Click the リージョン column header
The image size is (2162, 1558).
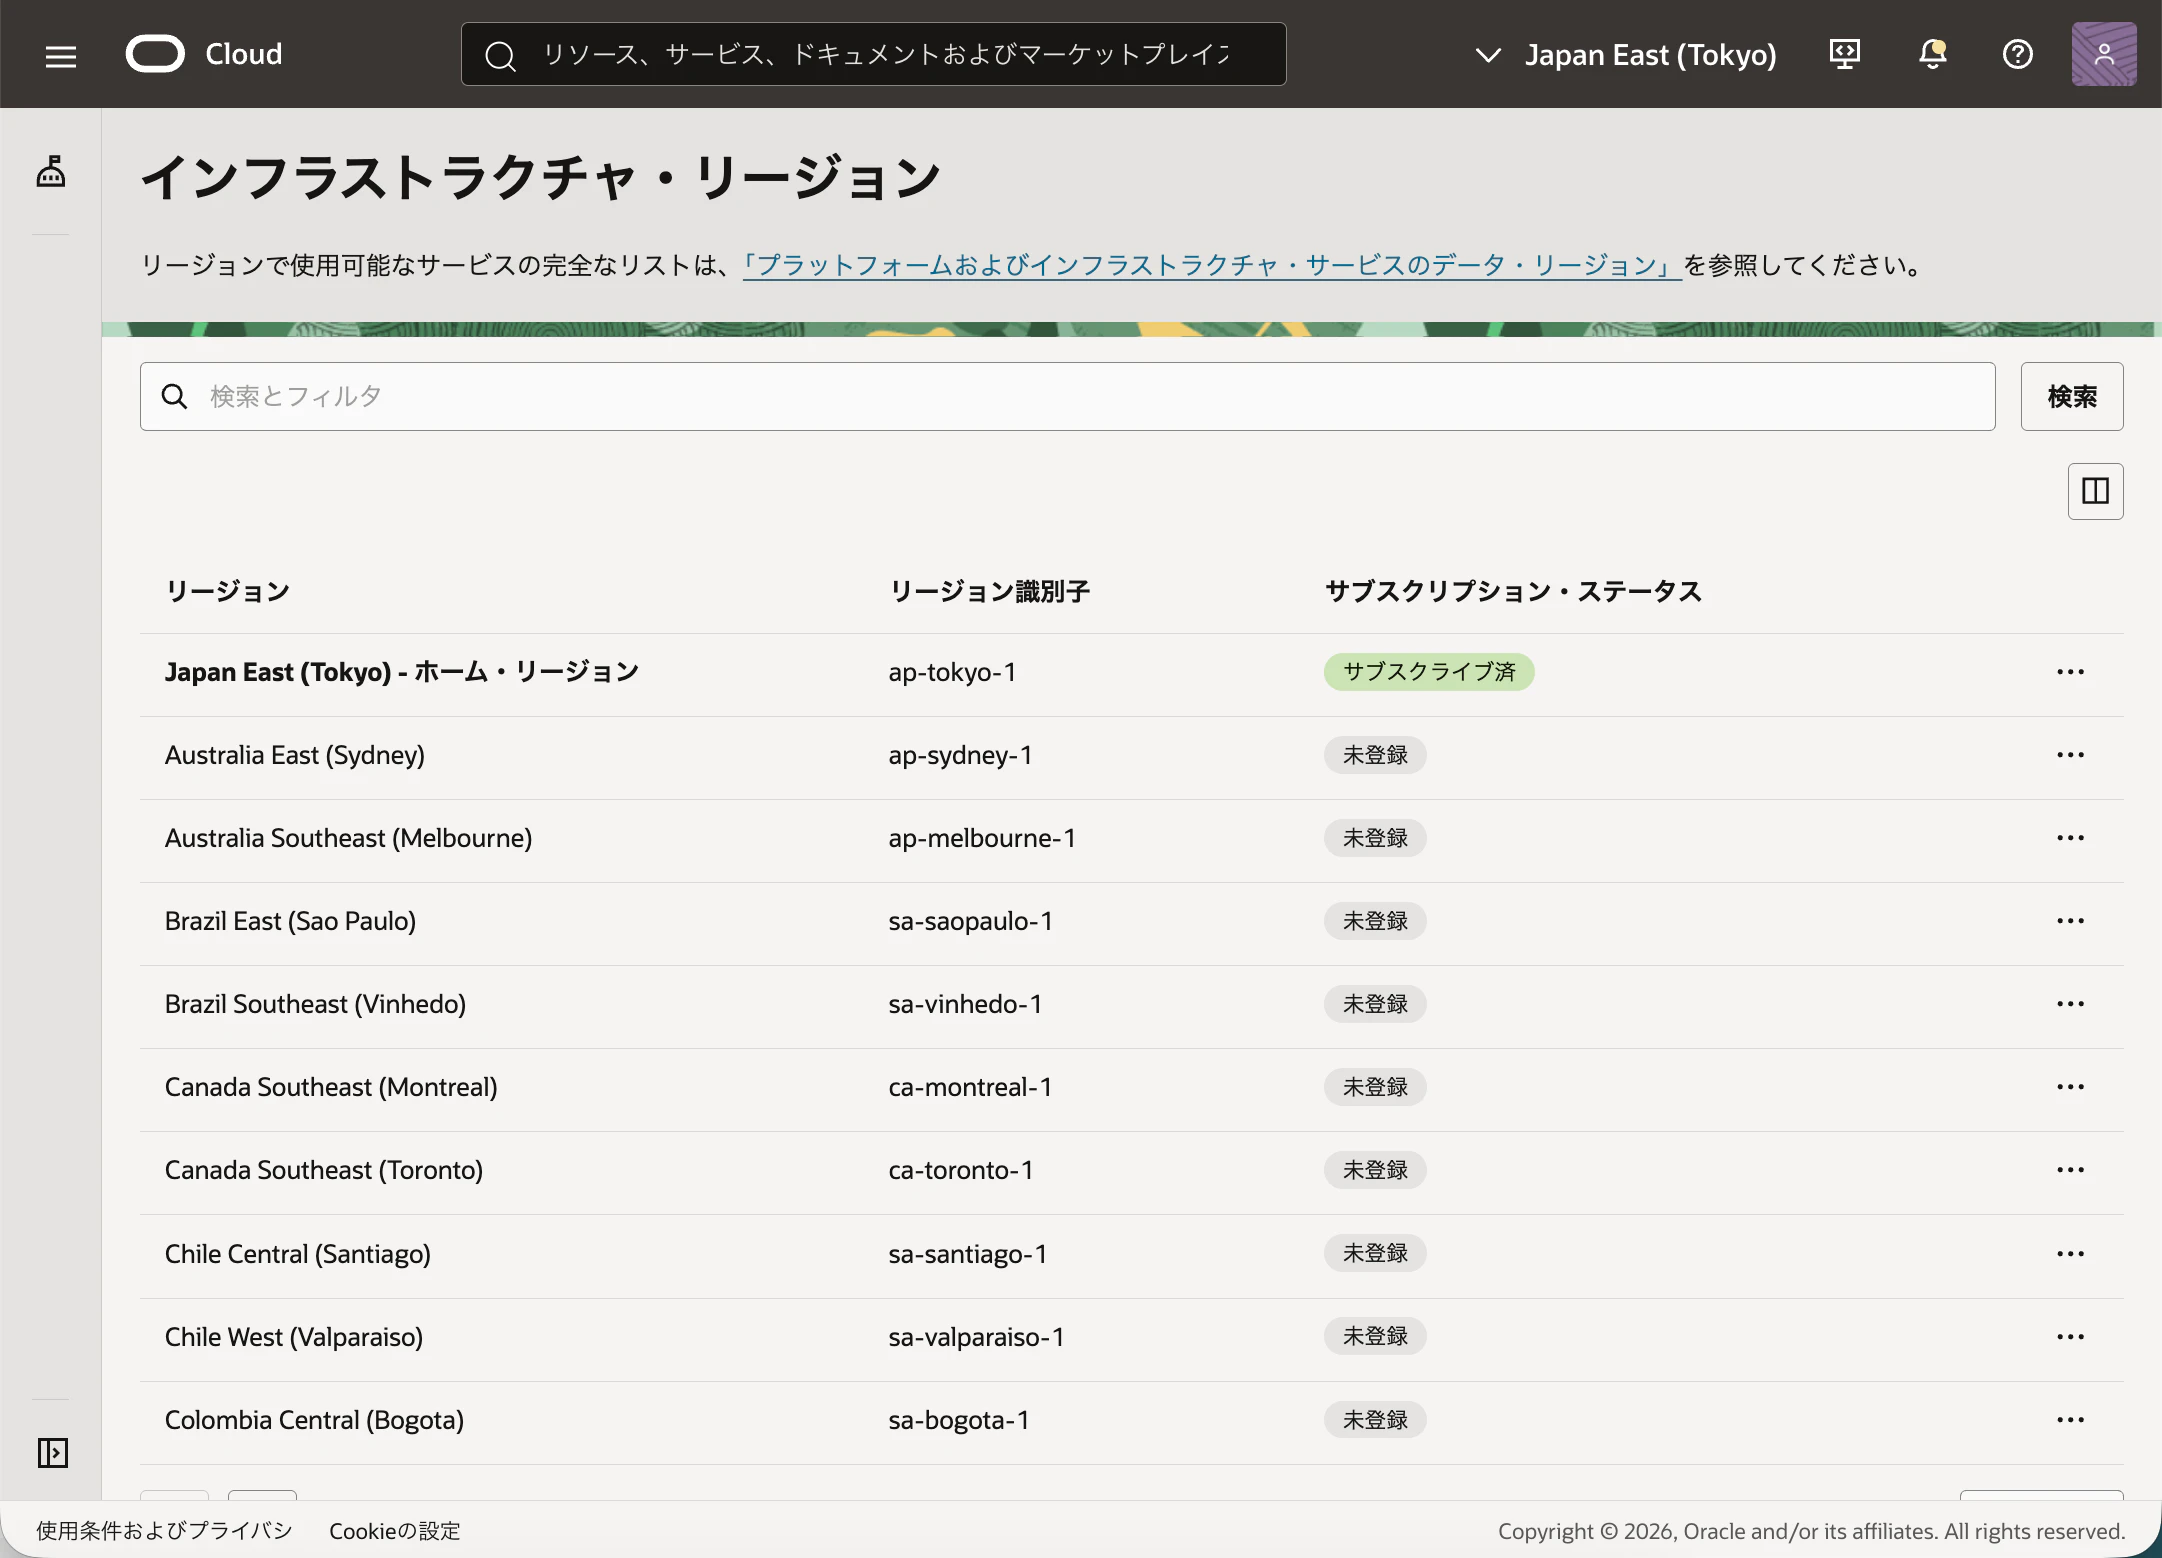228,592
